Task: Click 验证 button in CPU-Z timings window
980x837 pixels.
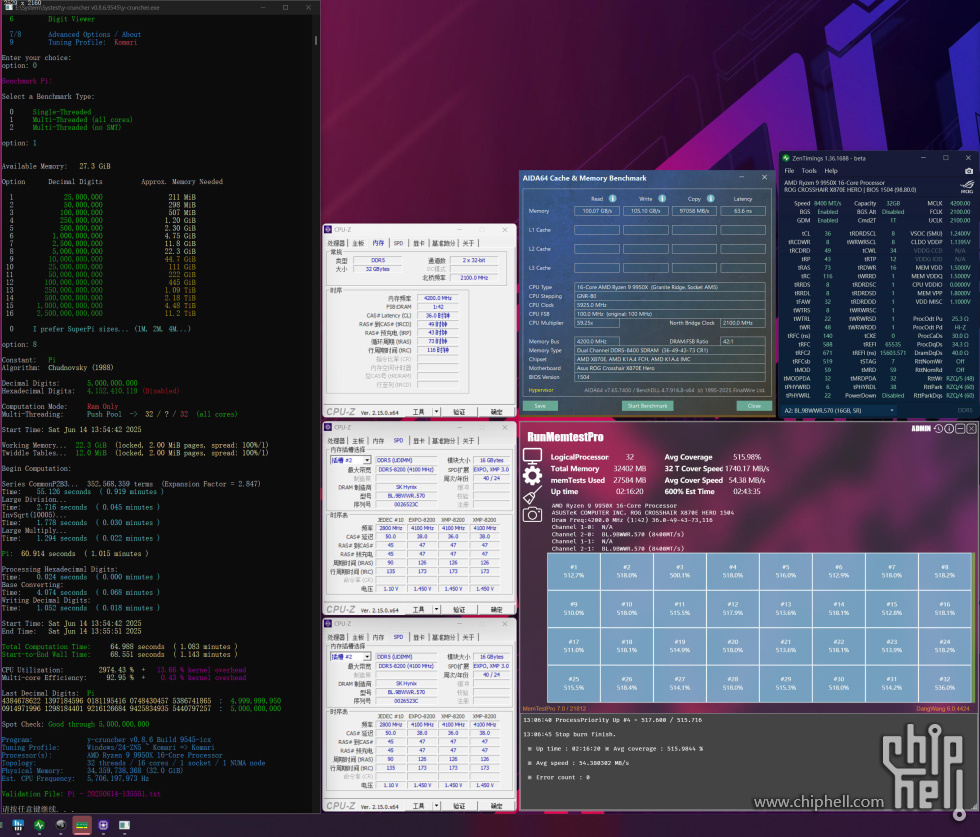Action: [x=459, y=412]
